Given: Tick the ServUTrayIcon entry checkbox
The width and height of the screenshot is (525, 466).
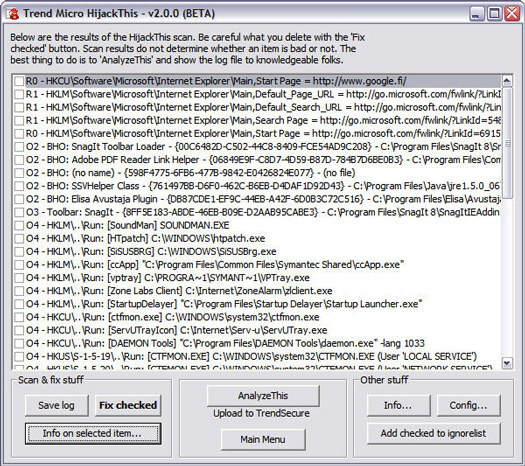Looking at the screenshot, I should 19,330.
